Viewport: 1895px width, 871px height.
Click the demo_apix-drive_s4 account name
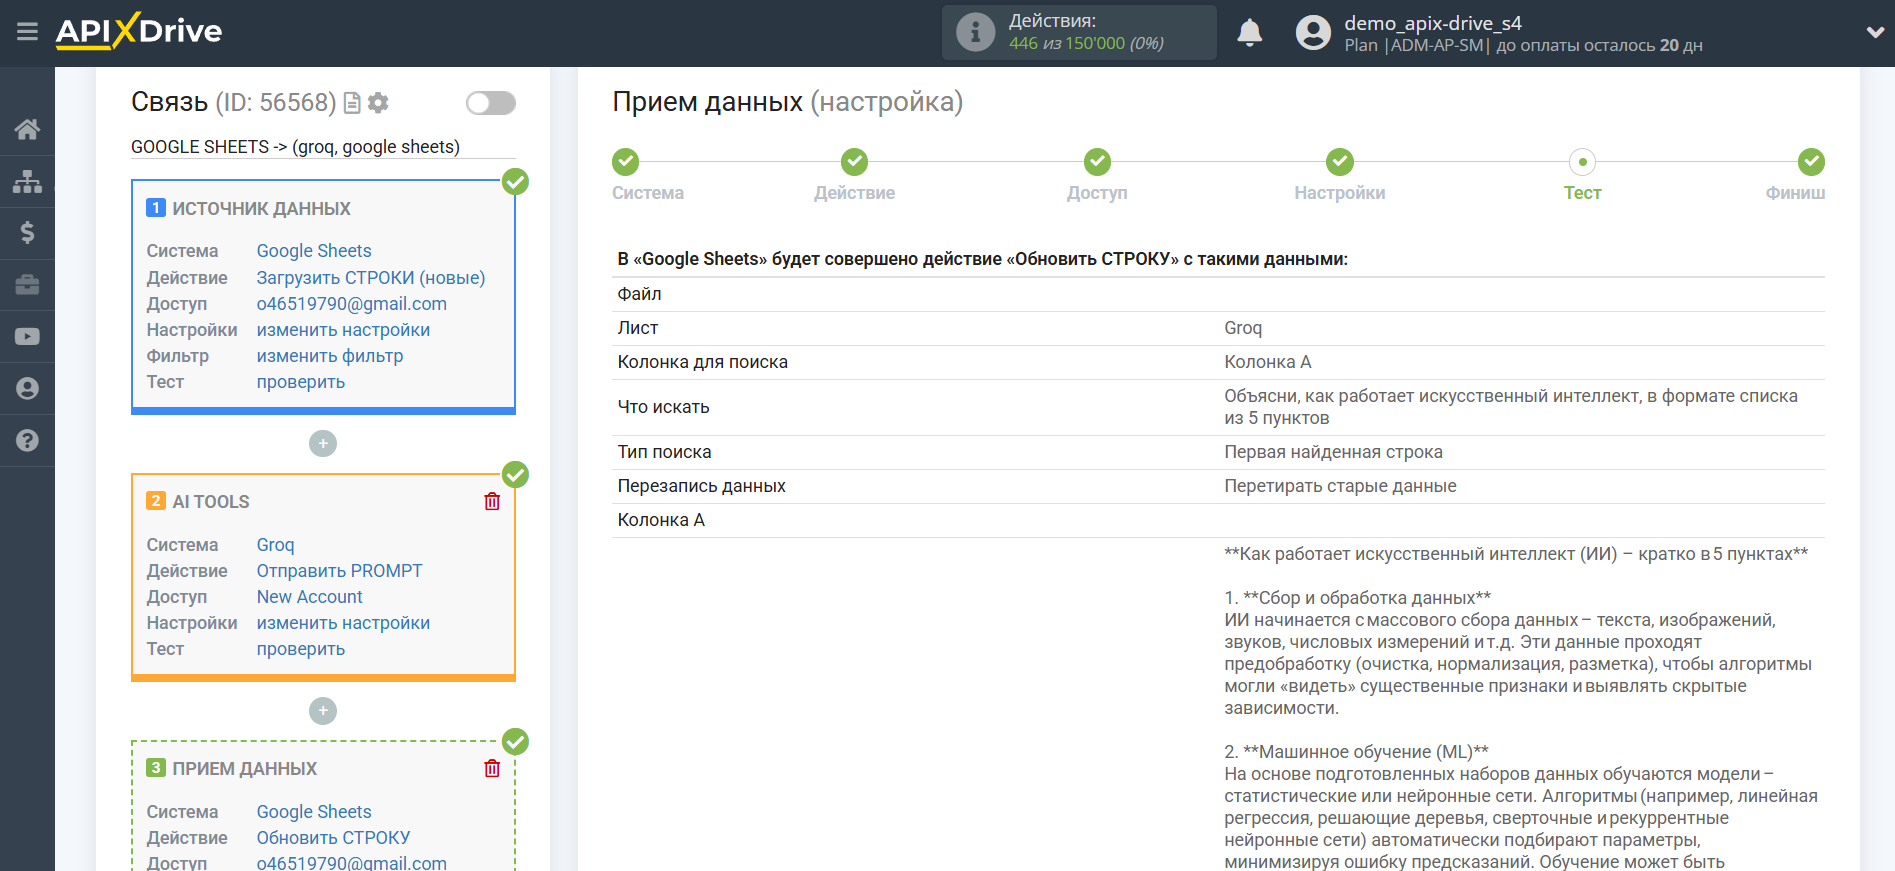tap(1433, 23)
